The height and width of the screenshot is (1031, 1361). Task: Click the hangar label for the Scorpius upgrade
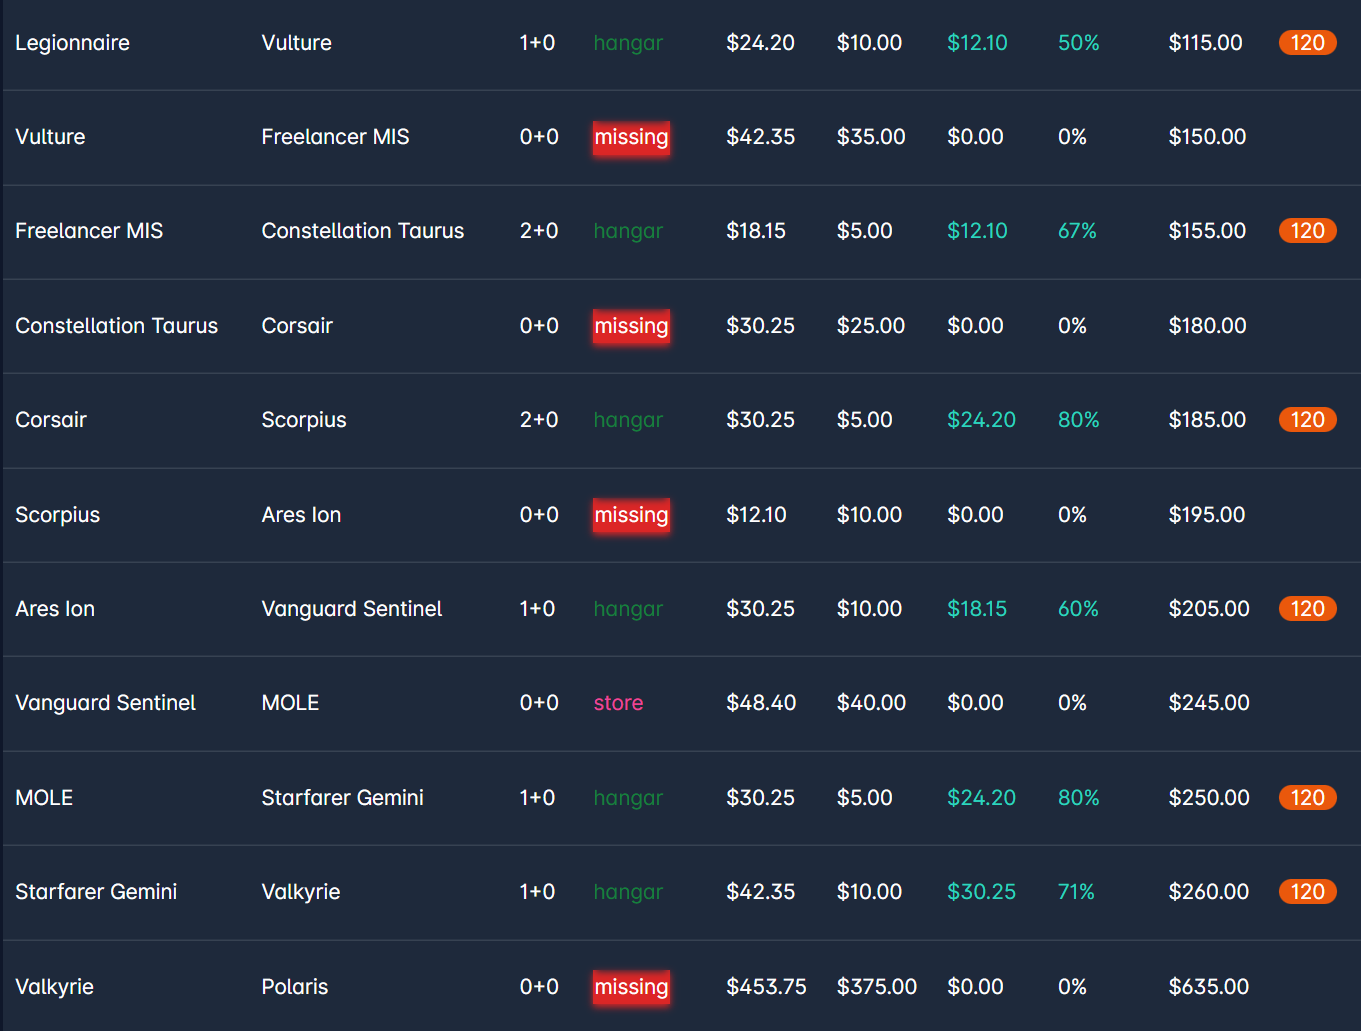pos(628,420)
